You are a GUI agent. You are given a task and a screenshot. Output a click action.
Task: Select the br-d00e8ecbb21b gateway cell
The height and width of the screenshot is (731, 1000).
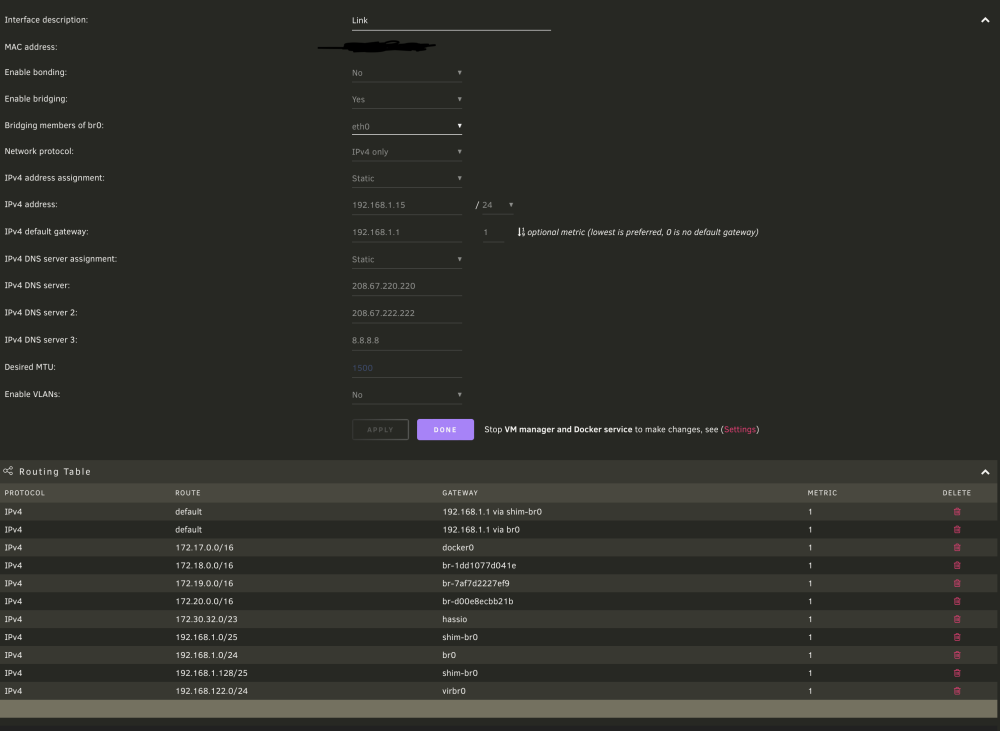(x=478, y=601)
